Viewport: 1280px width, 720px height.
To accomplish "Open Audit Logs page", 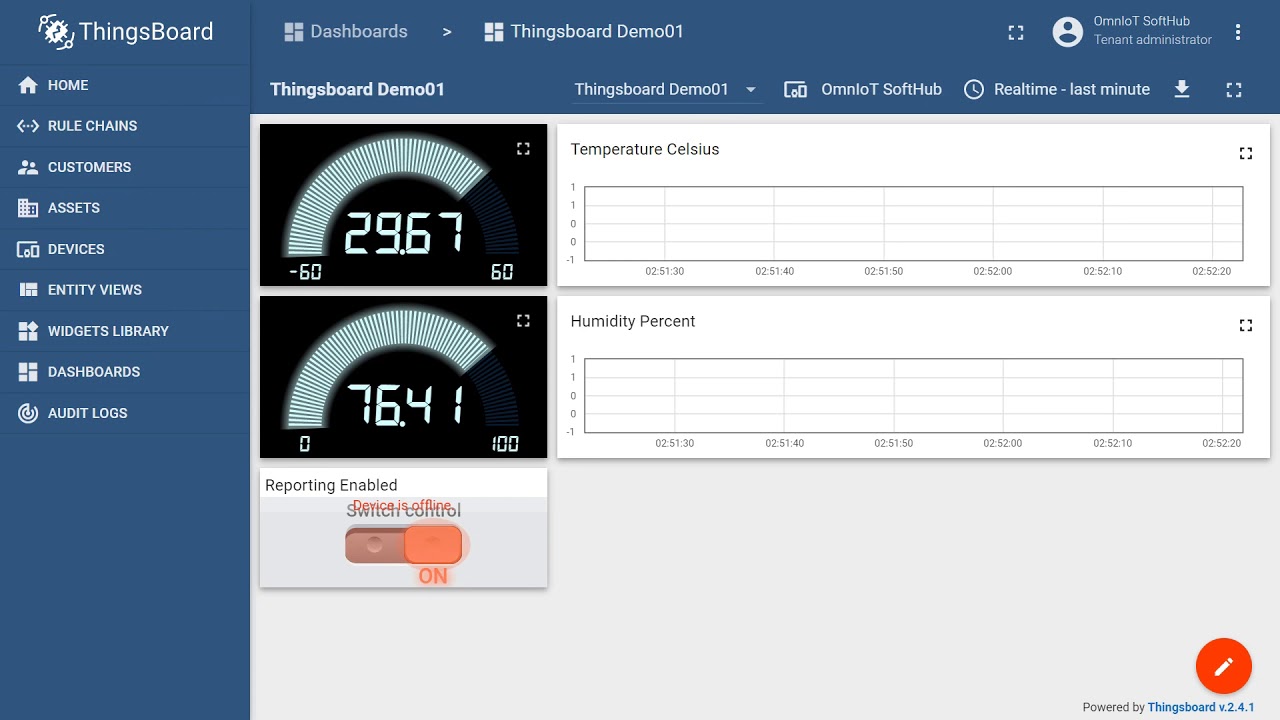I will click(125, 413).
